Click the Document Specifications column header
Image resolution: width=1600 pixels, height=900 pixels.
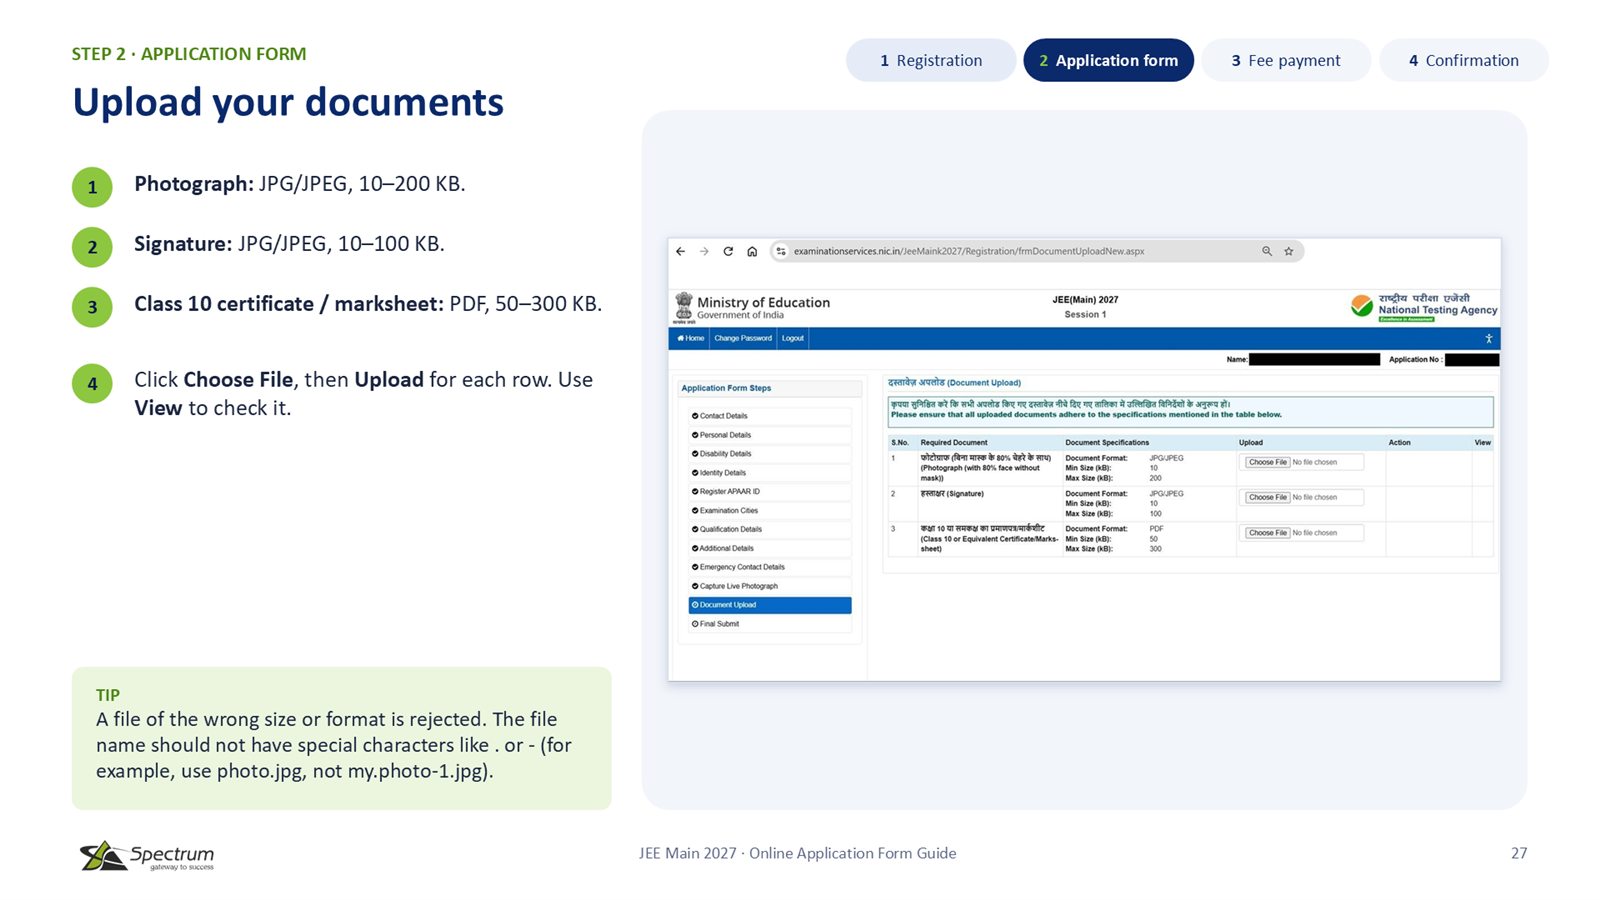(1107, 443)
